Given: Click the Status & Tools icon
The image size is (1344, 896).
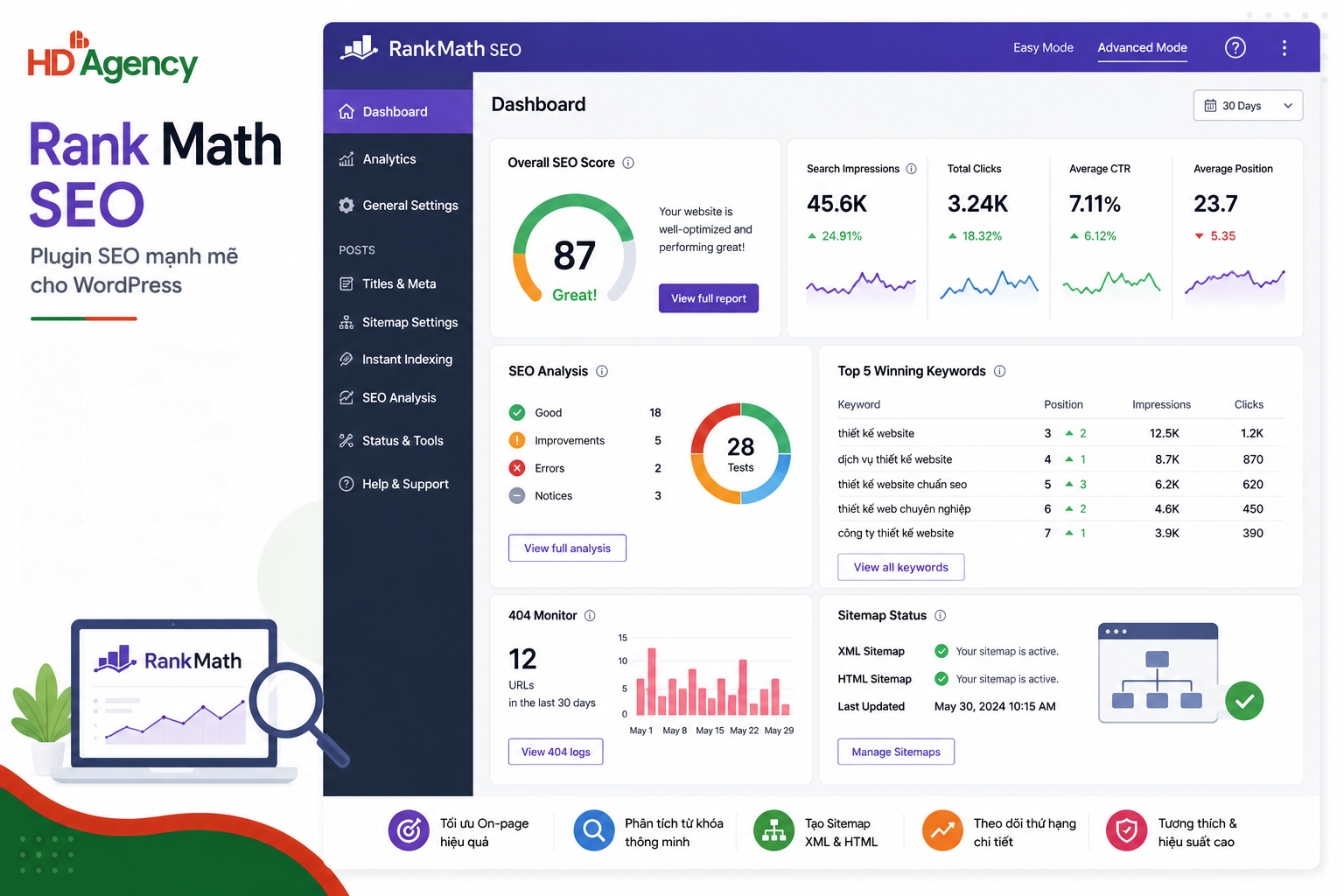Looking at the screenshot, I should [347, 440].
